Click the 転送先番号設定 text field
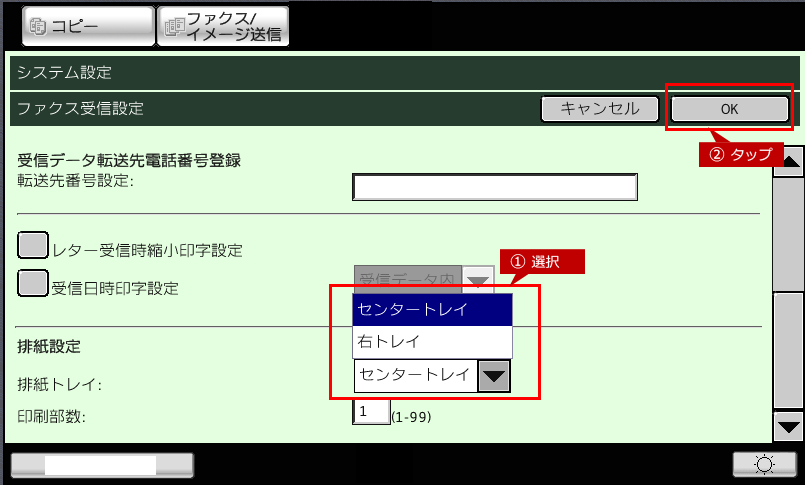Image resolution: width=805 pixels, height=485 pixels. pos(495,187)
